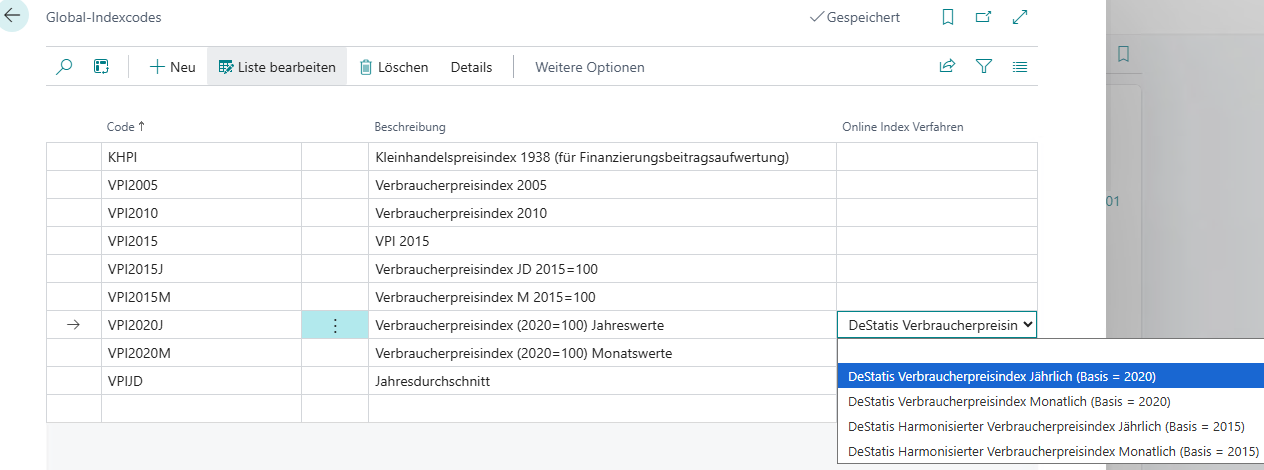The width and height of the screenshot is (1264, 470).
Task: Toggle the list view layout icon
Action: (1020, 67)
